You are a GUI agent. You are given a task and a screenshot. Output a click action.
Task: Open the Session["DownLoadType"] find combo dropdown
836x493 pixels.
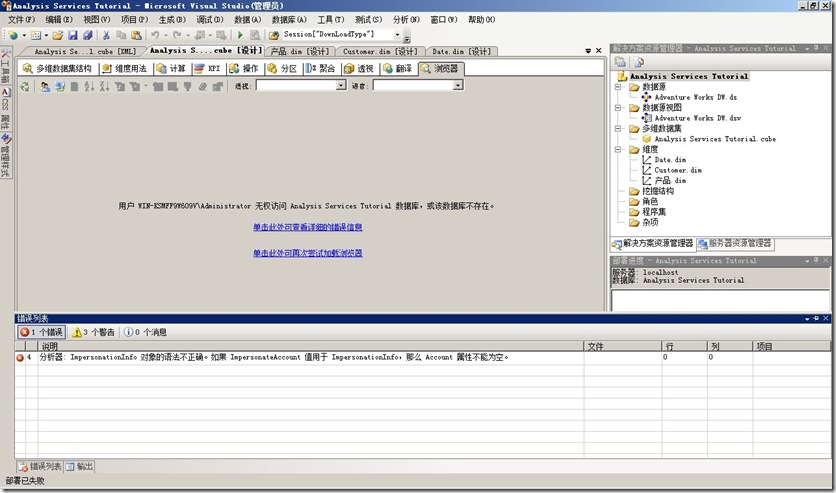[x=397, y=35]
